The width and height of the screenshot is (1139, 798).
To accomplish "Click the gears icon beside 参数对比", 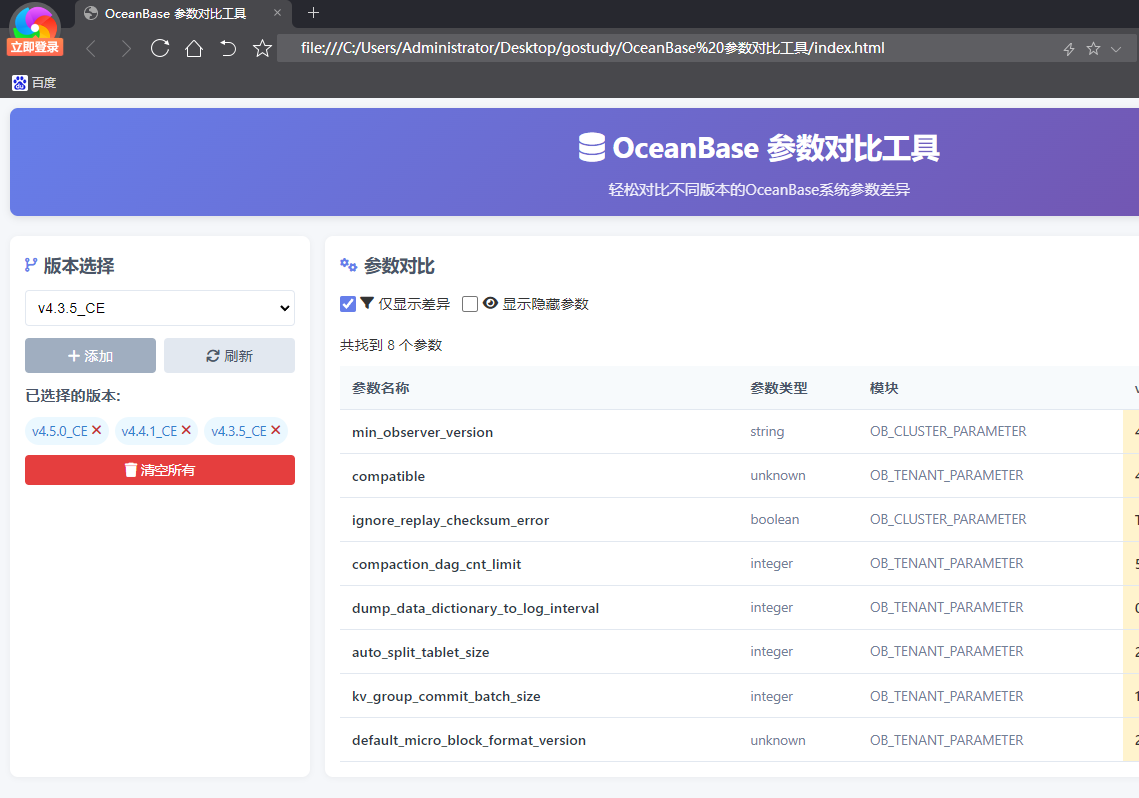I will point(349,265).
